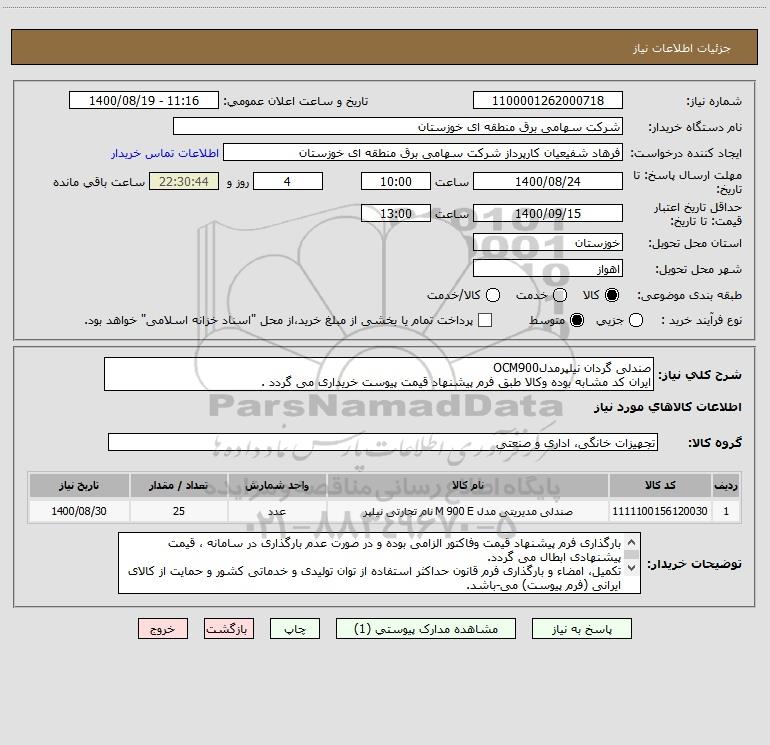Screen dimensions: 770x745
Task: Click the product name cell صندلی مدیریتی
Action: pos(468,511)
